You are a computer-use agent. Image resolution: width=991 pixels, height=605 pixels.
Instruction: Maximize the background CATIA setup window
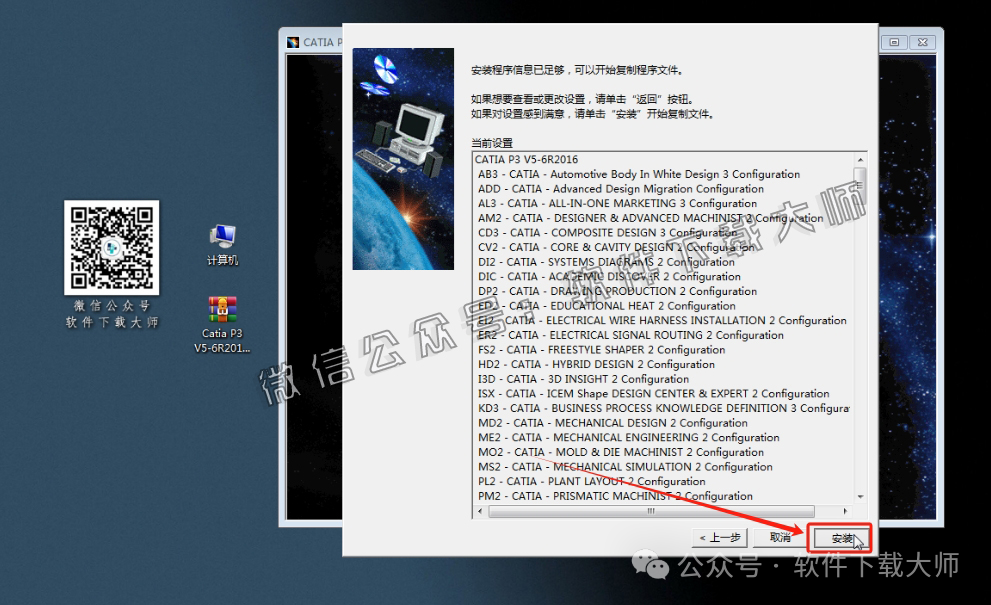[x=894, y=42]
